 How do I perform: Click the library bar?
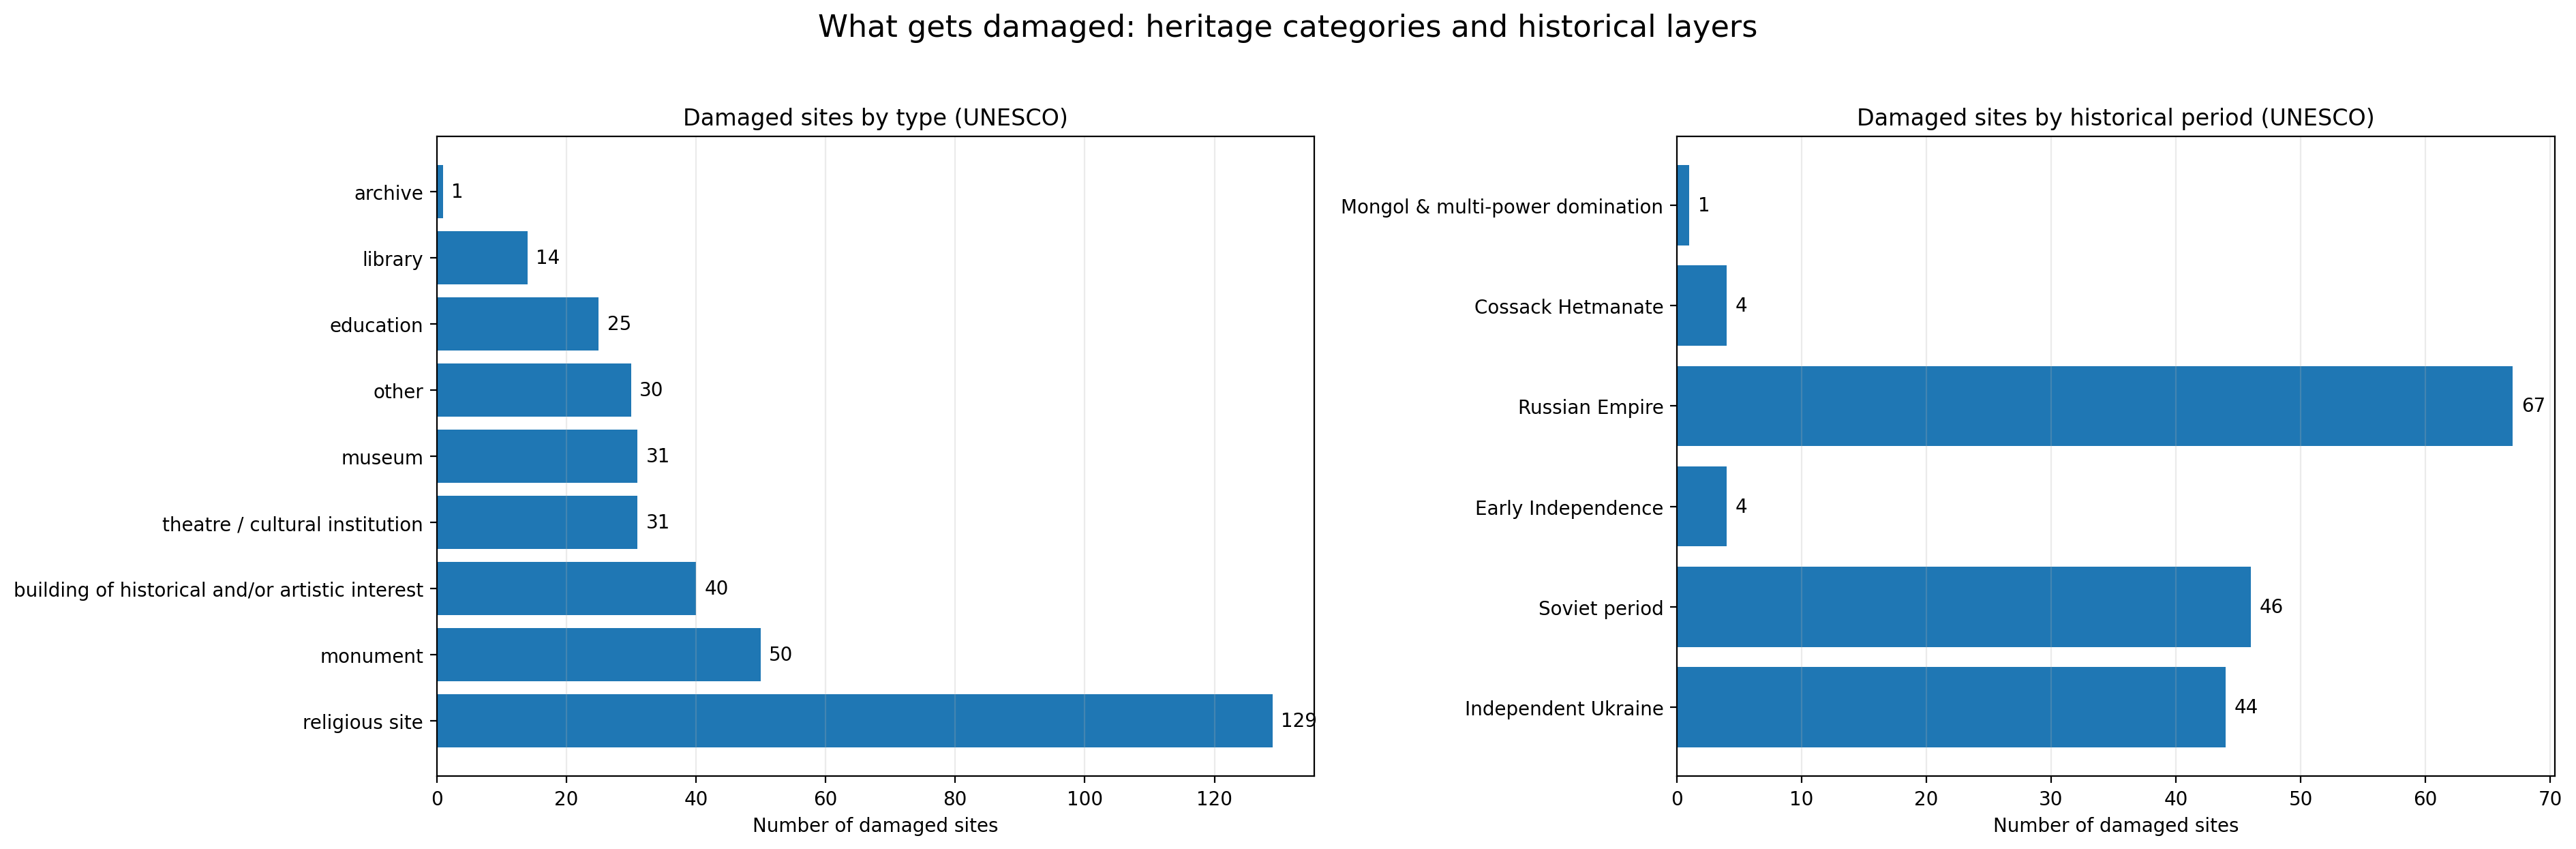coord(485,258)
